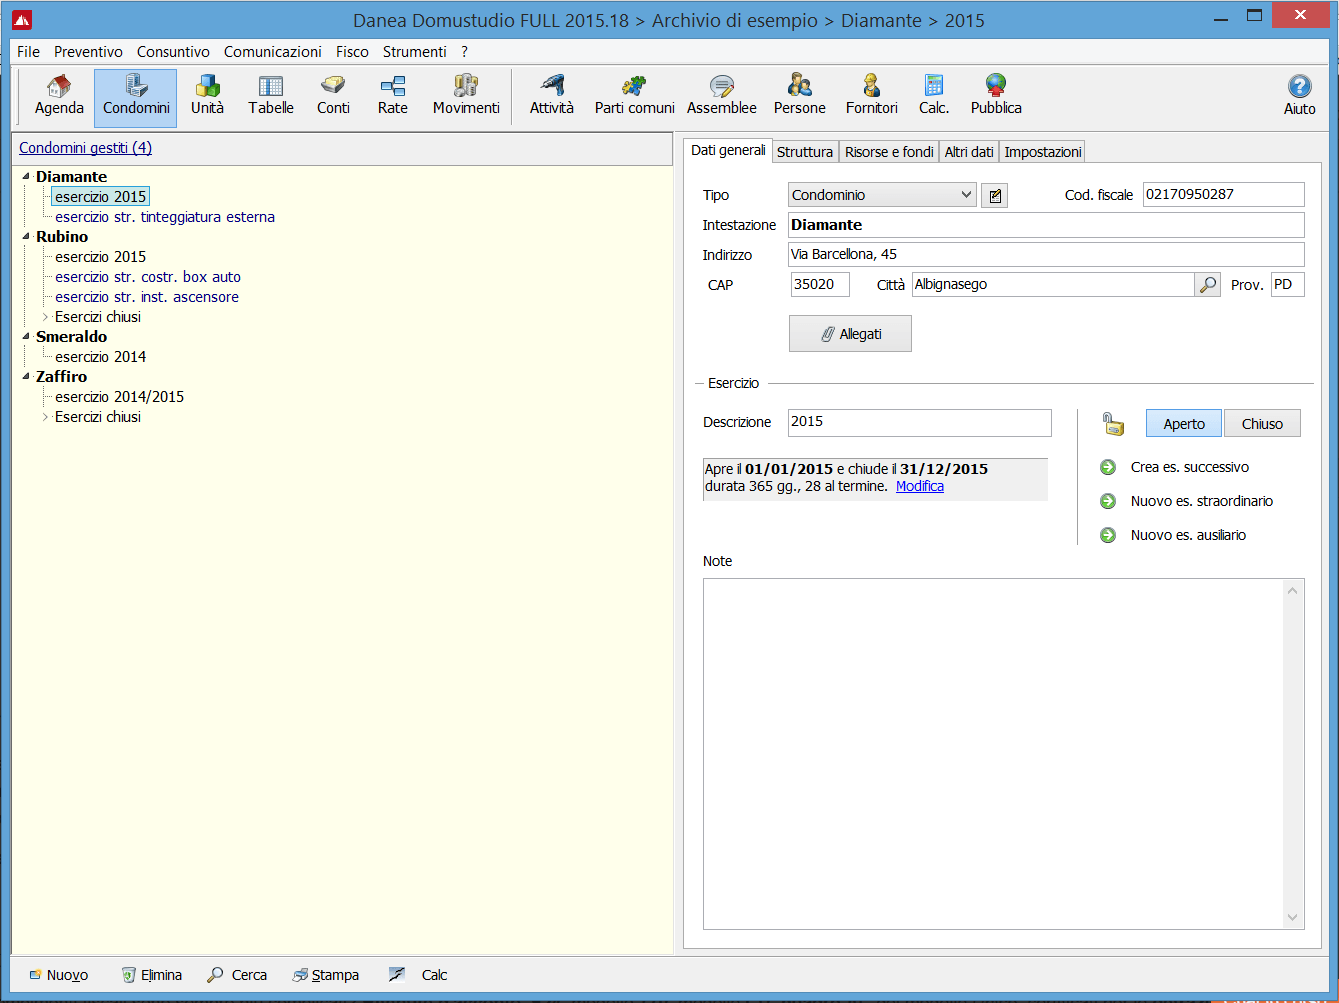Open the Fornitori toolbar icon
The height and width of the screenshot is (1003, 1339).
pos(871,97)
